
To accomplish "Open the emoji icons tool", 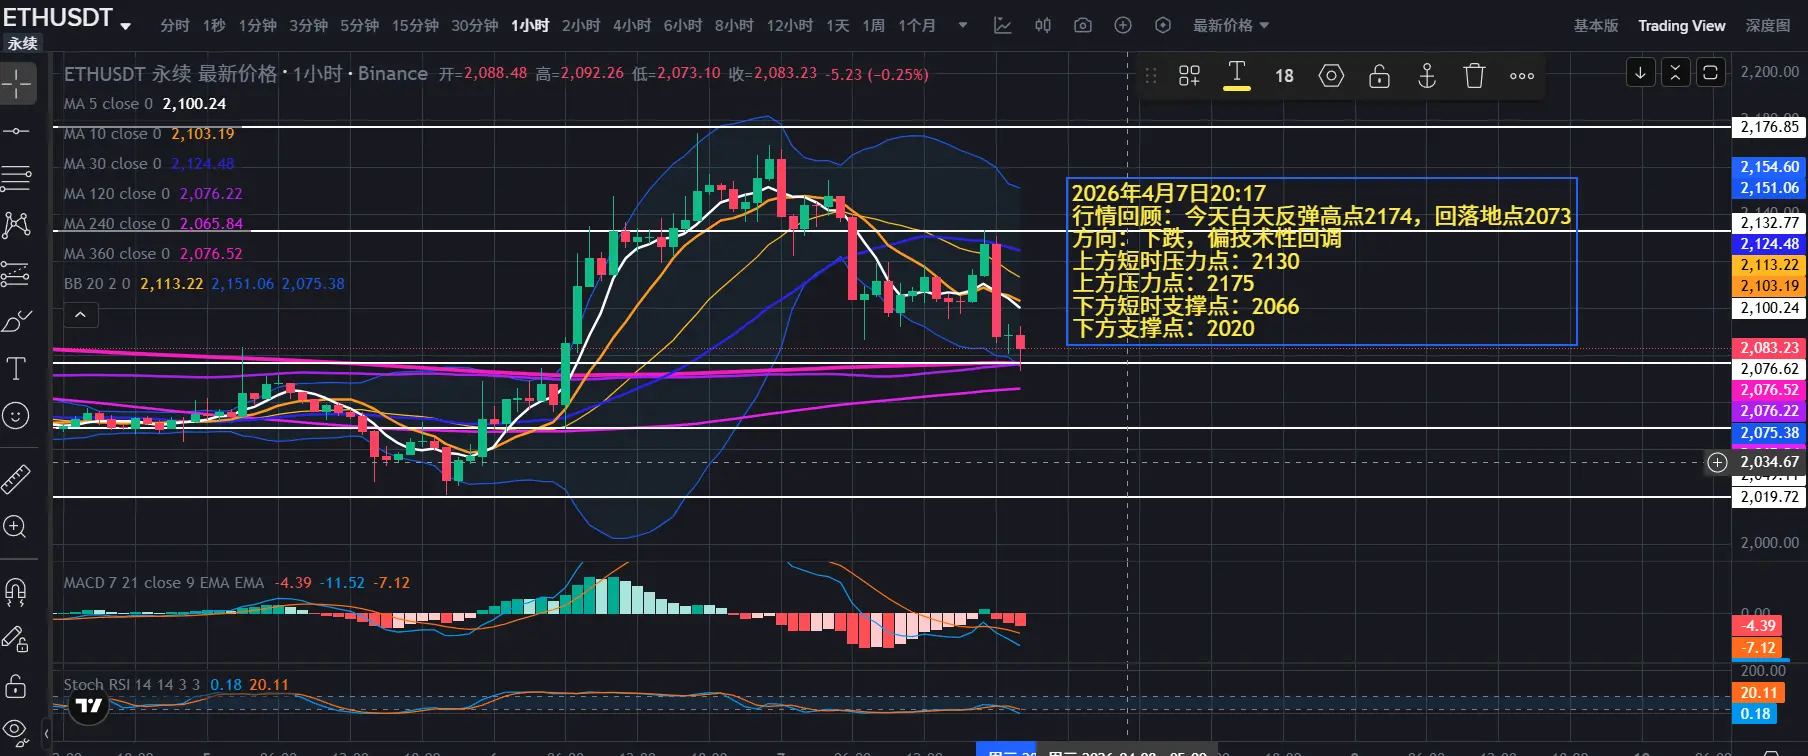I will (x=17, y=415).
